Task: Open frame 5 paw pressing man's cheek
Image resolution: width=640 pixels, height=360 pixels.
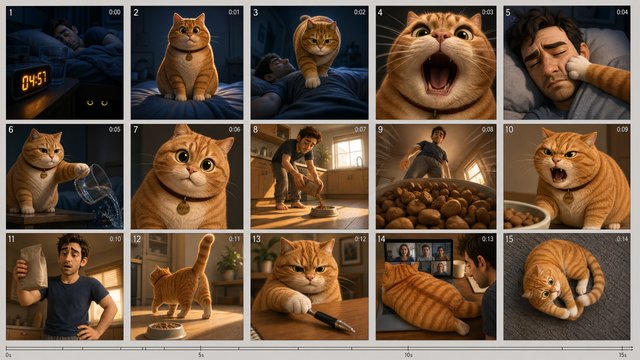Action: tap(567, 62)
